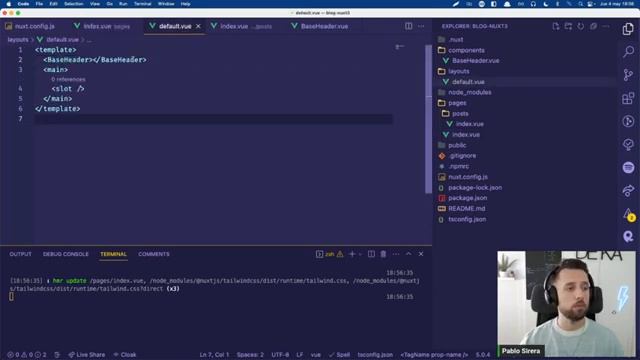Open editor more actions ellipsis
640x360 pixels.
pyautogui.click(x=421, y=26)
